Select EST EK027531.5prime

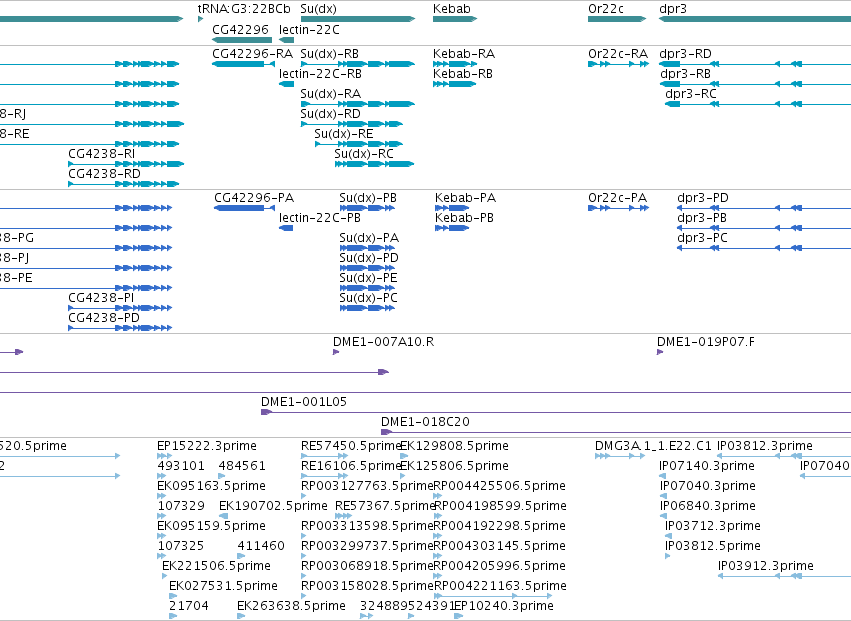point(173,596)
